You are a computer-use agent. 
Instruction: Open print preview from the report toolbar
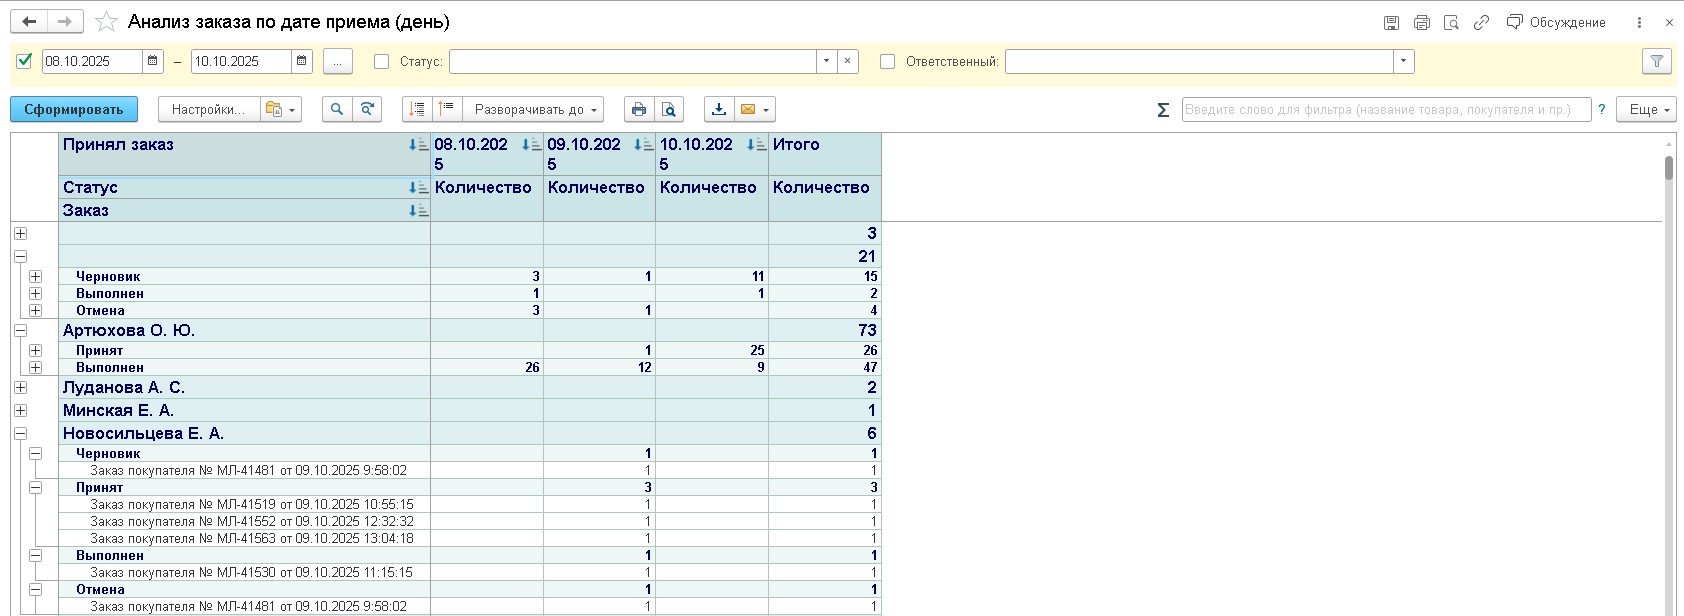[x=669, y=109]
